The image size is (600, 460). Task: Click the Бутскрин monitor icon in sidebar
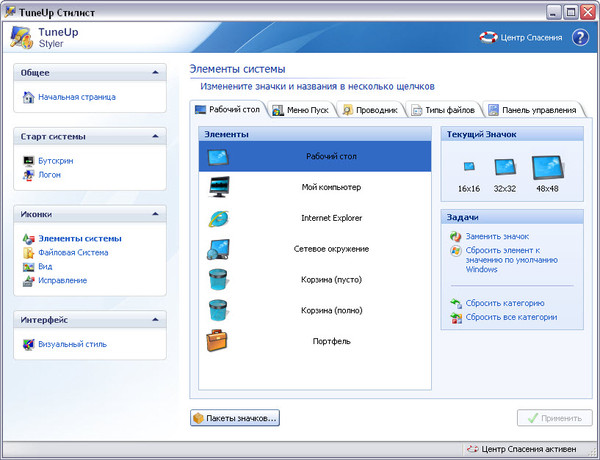[28, 161]
